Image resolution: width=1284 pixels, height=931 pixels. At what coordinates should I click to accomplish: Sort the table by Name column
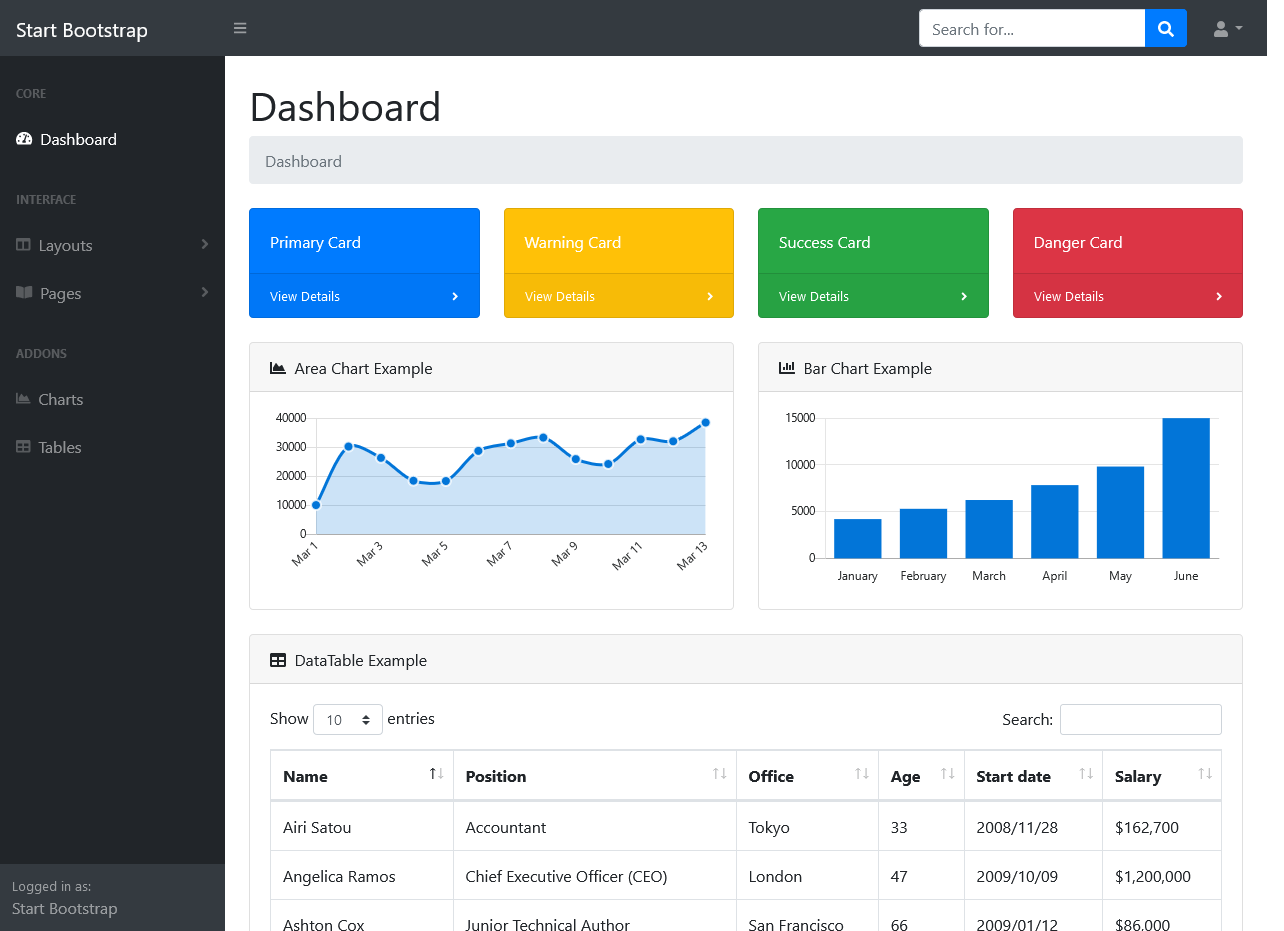(361, 775)
